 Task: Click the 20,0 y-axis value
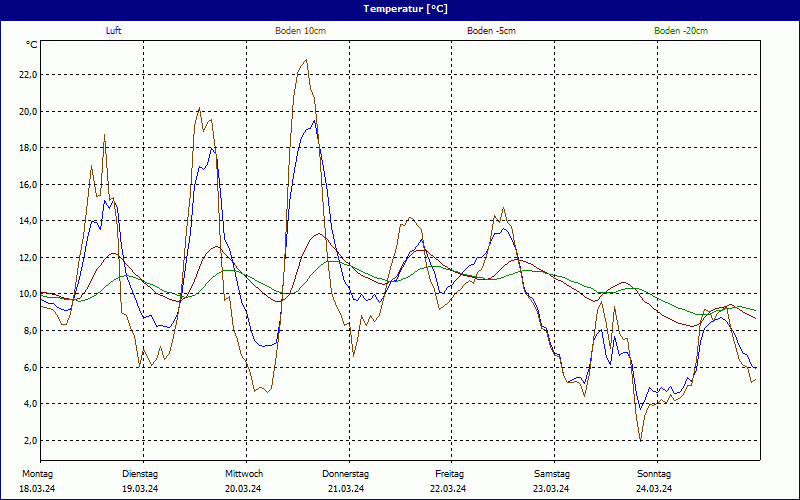(28, 112)
